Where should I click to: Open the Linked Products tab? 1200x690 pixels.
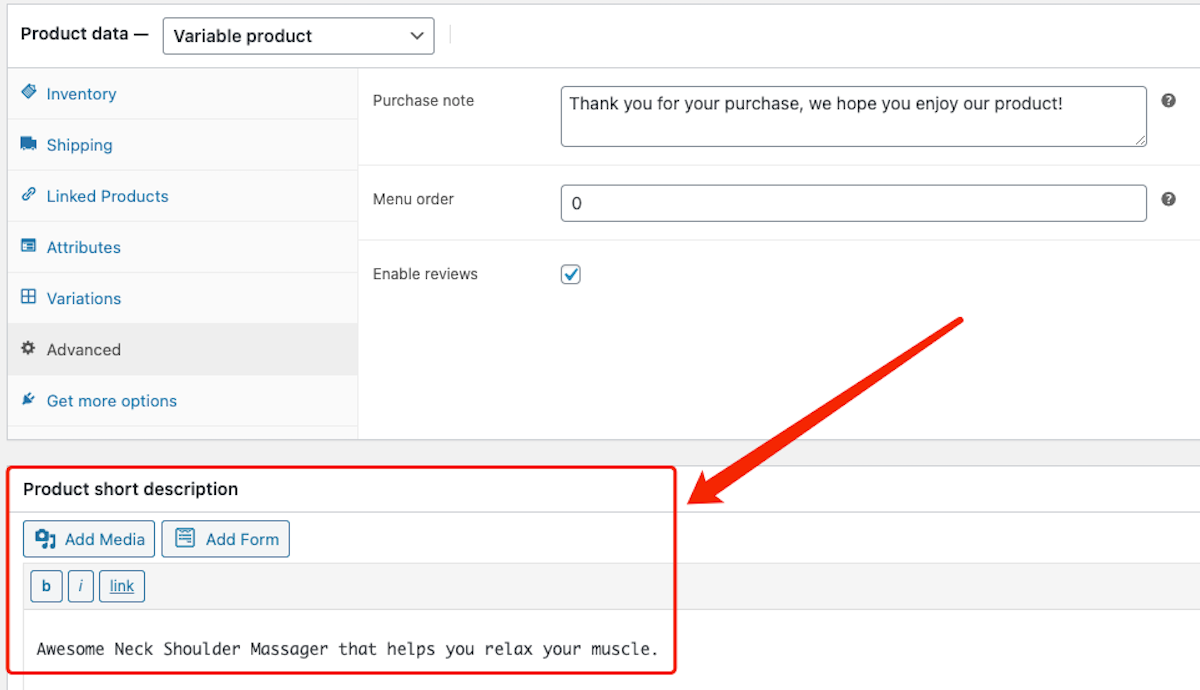(x=182, y=196)
